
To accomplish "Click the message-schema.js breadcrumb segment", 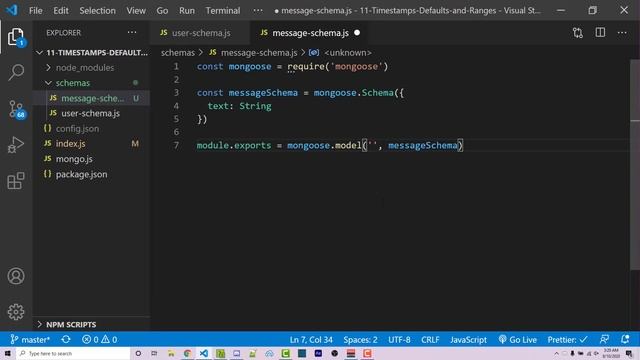I will [x=259, y=53].
